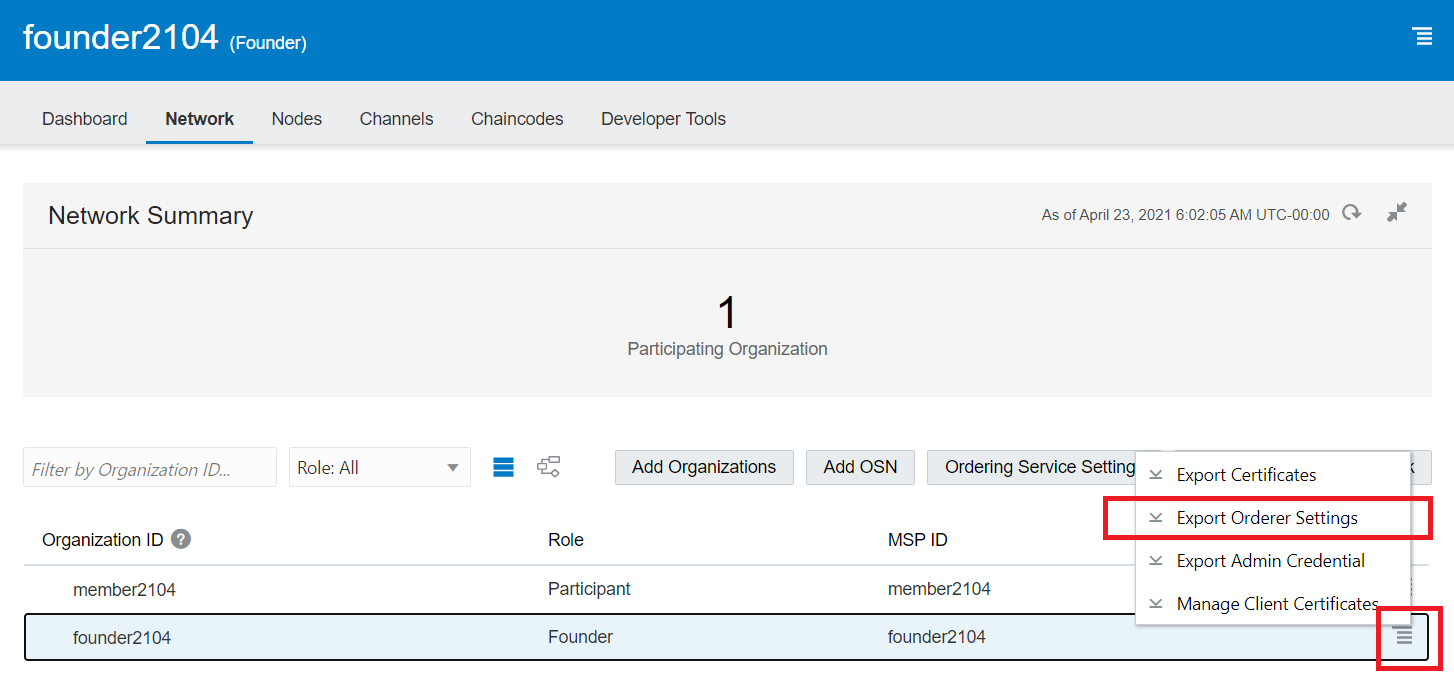Click the Add Organizations button
The image size is (1454, 690).
pyautogui.click(x=704, y=466)
